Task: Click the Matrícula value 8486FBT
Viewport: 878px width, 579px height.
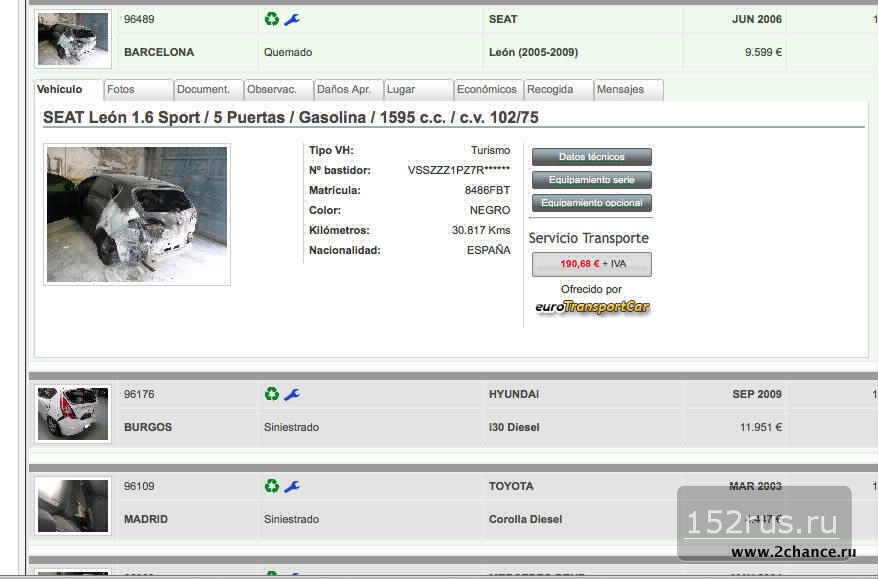Action: pyautogui.click(x=487, y=190)
